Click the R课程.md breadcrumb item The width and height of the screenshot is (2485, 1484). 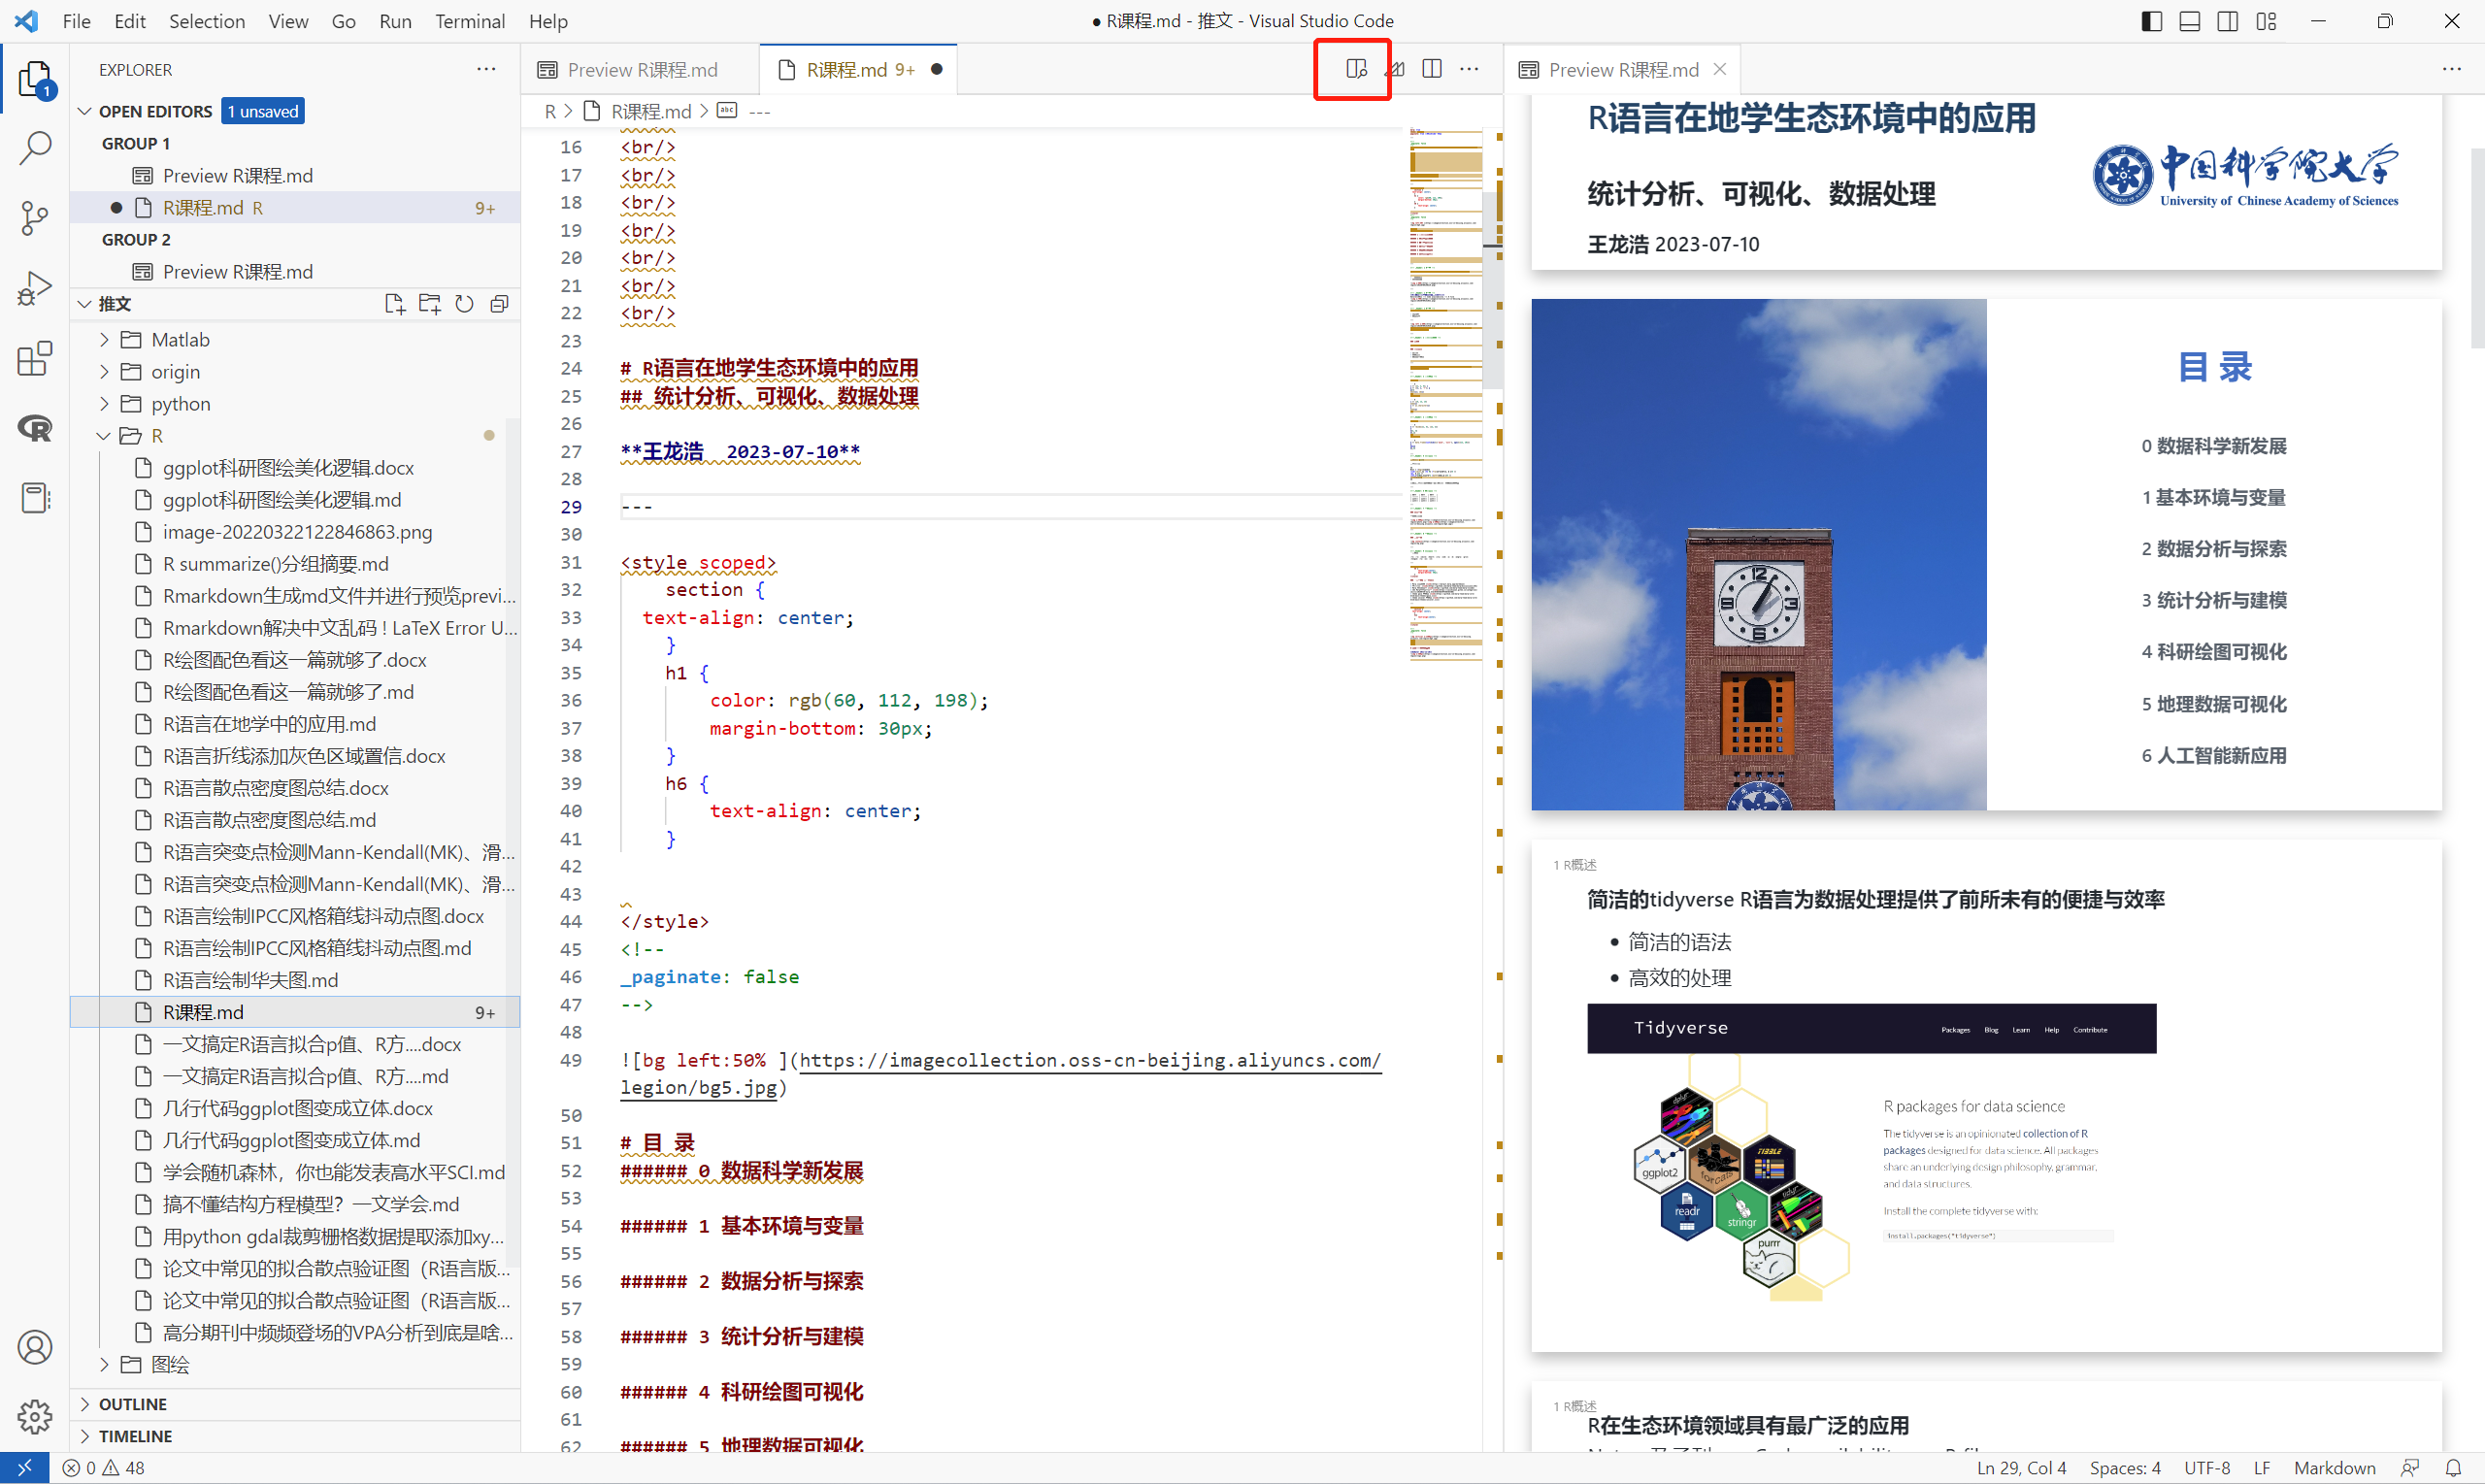[x=651, y=111]
